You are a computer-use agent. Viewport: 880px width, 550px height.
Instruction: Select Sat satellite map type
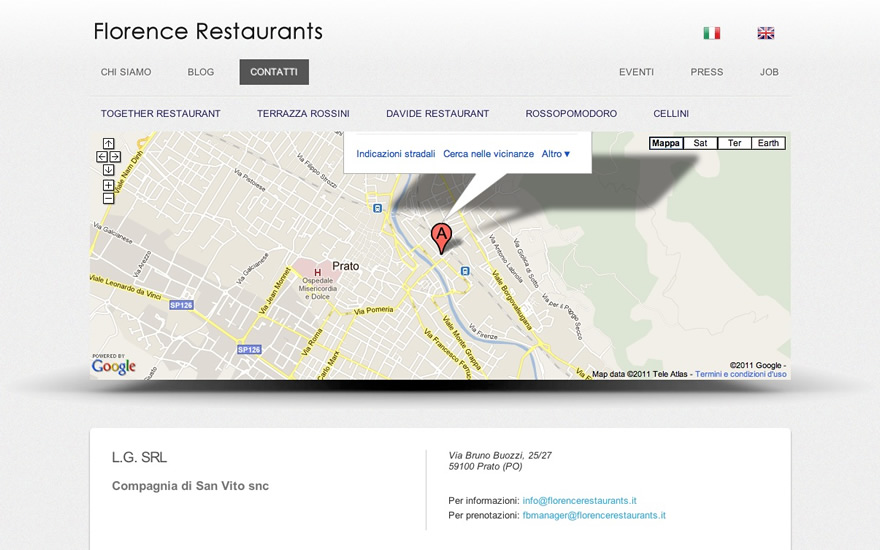(700, 143)
